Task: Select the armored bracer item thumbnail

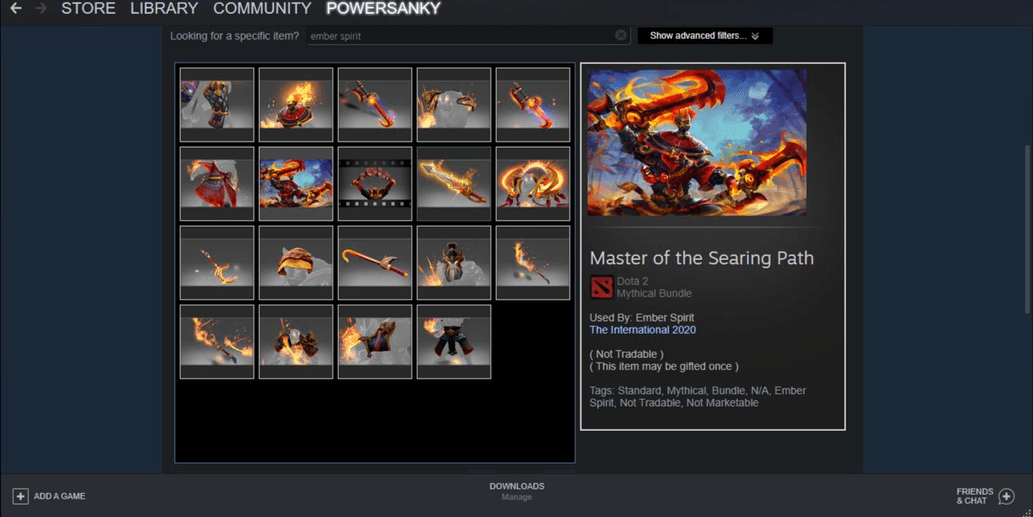Action: pyautogui.click(x=217, y=105)
